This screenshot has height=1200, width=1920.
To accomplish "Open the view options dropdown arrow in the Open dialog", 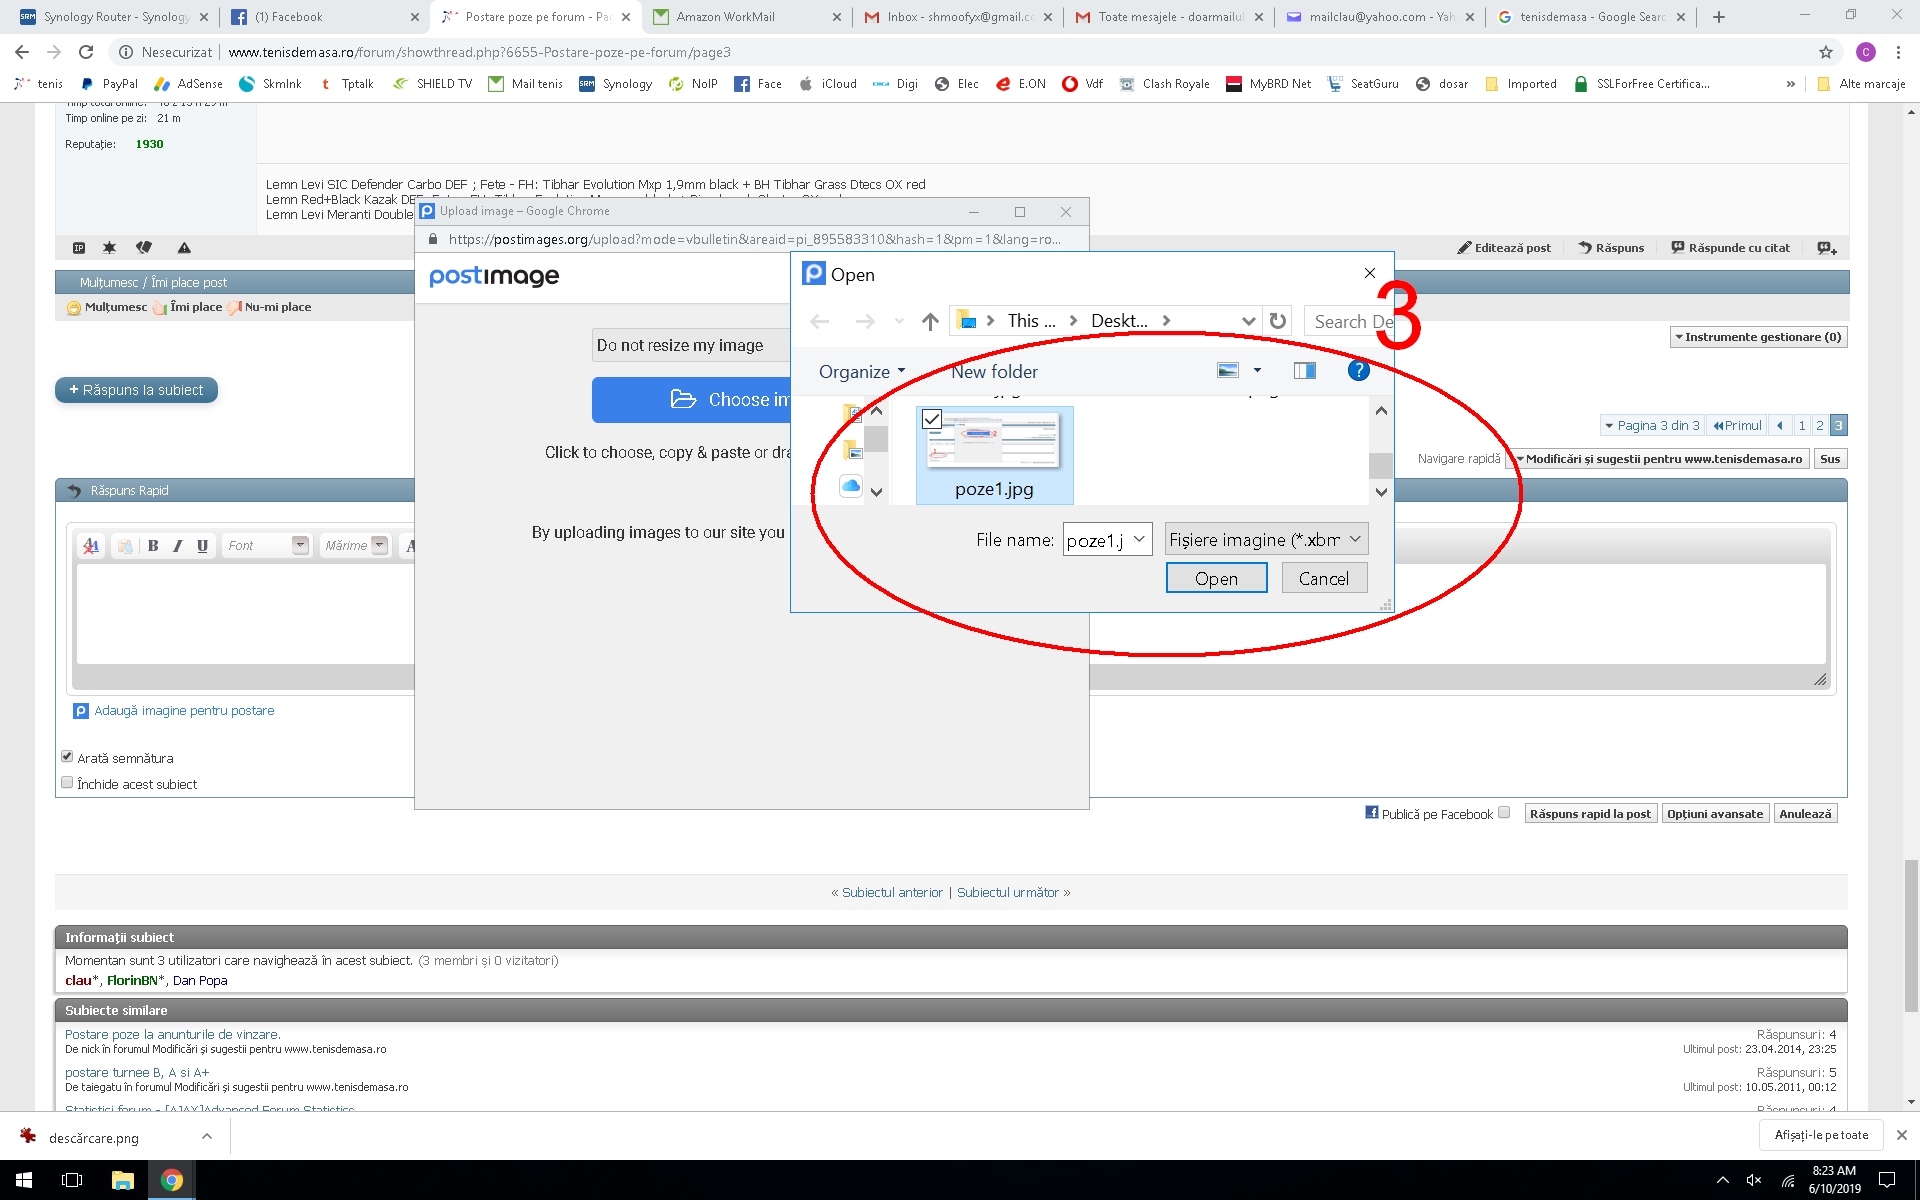I will click(x=1257, y=370).
